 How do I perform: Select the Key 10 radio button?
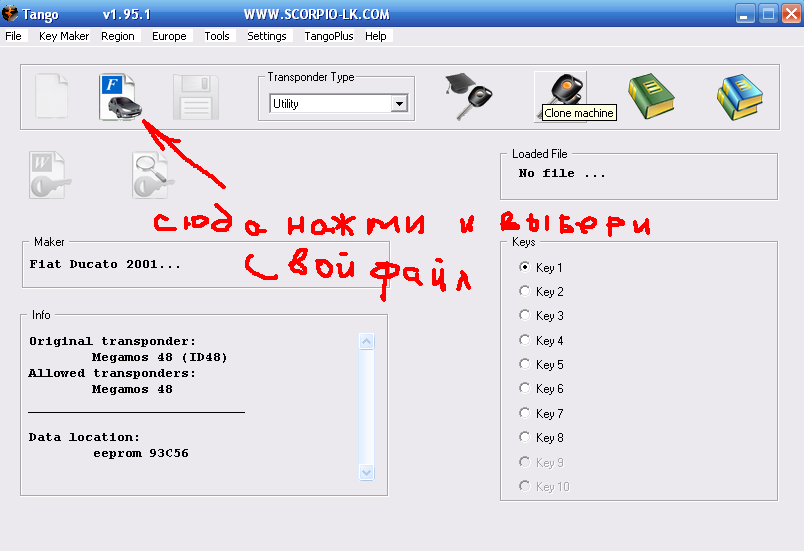(x=524, y=485)
